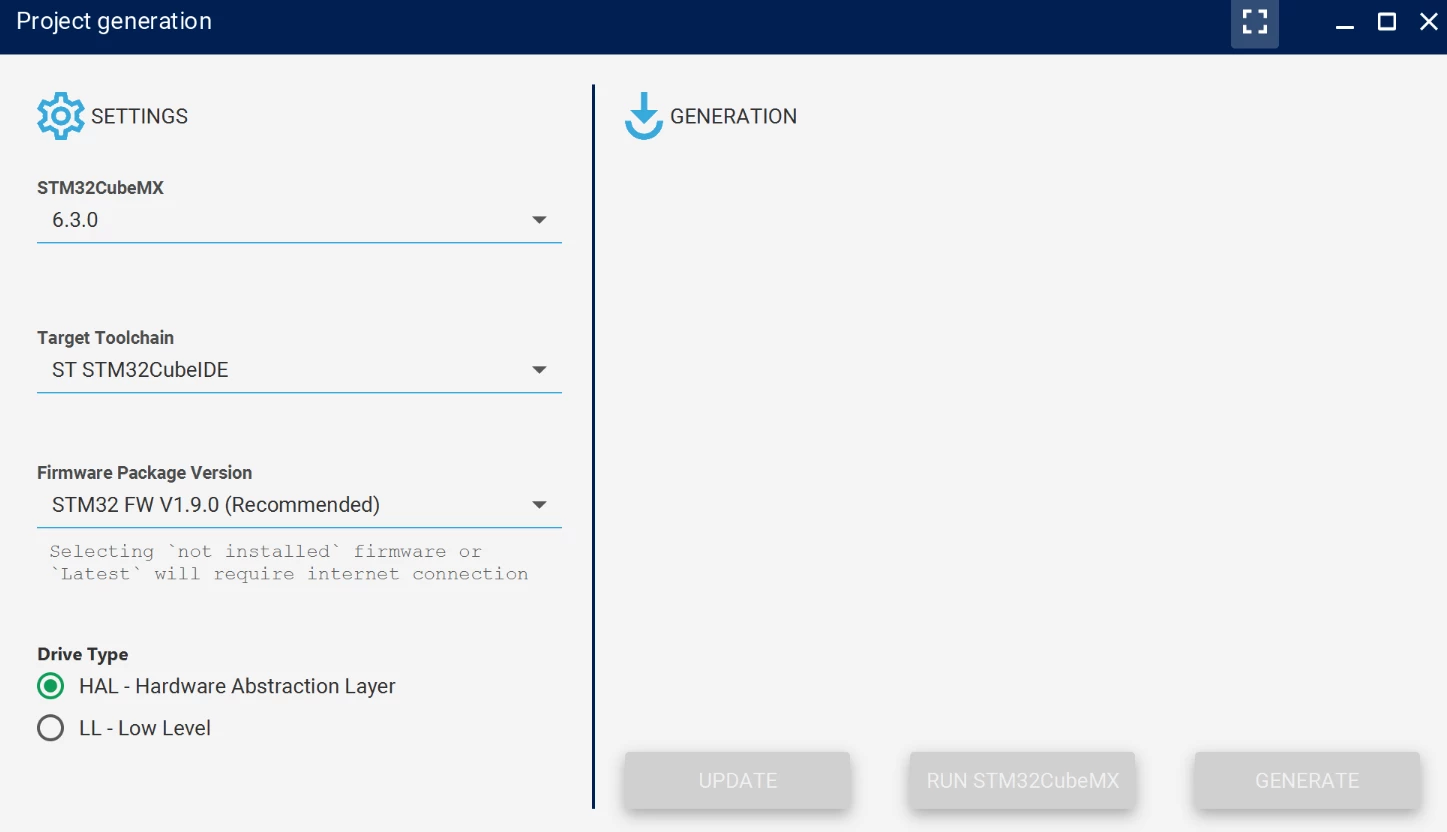This screenshot has height=832, width=1447.
Task: Open the STM32CubeMX version dropdown arrow
Action: (539, 220)
